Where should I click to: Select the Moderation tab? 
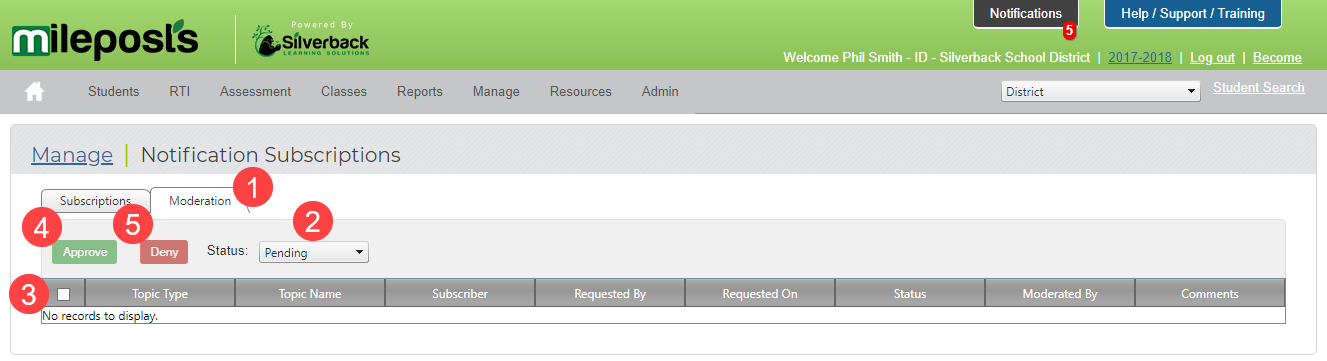[x=200, y=201]
